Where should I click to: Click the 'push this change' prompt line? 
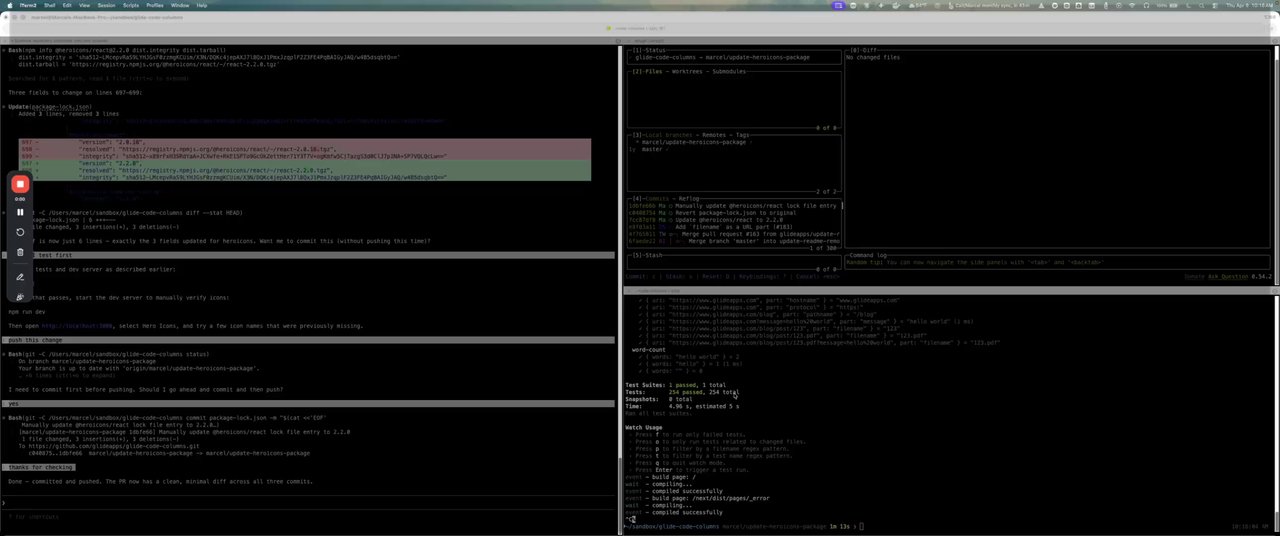tap(308, 340)
